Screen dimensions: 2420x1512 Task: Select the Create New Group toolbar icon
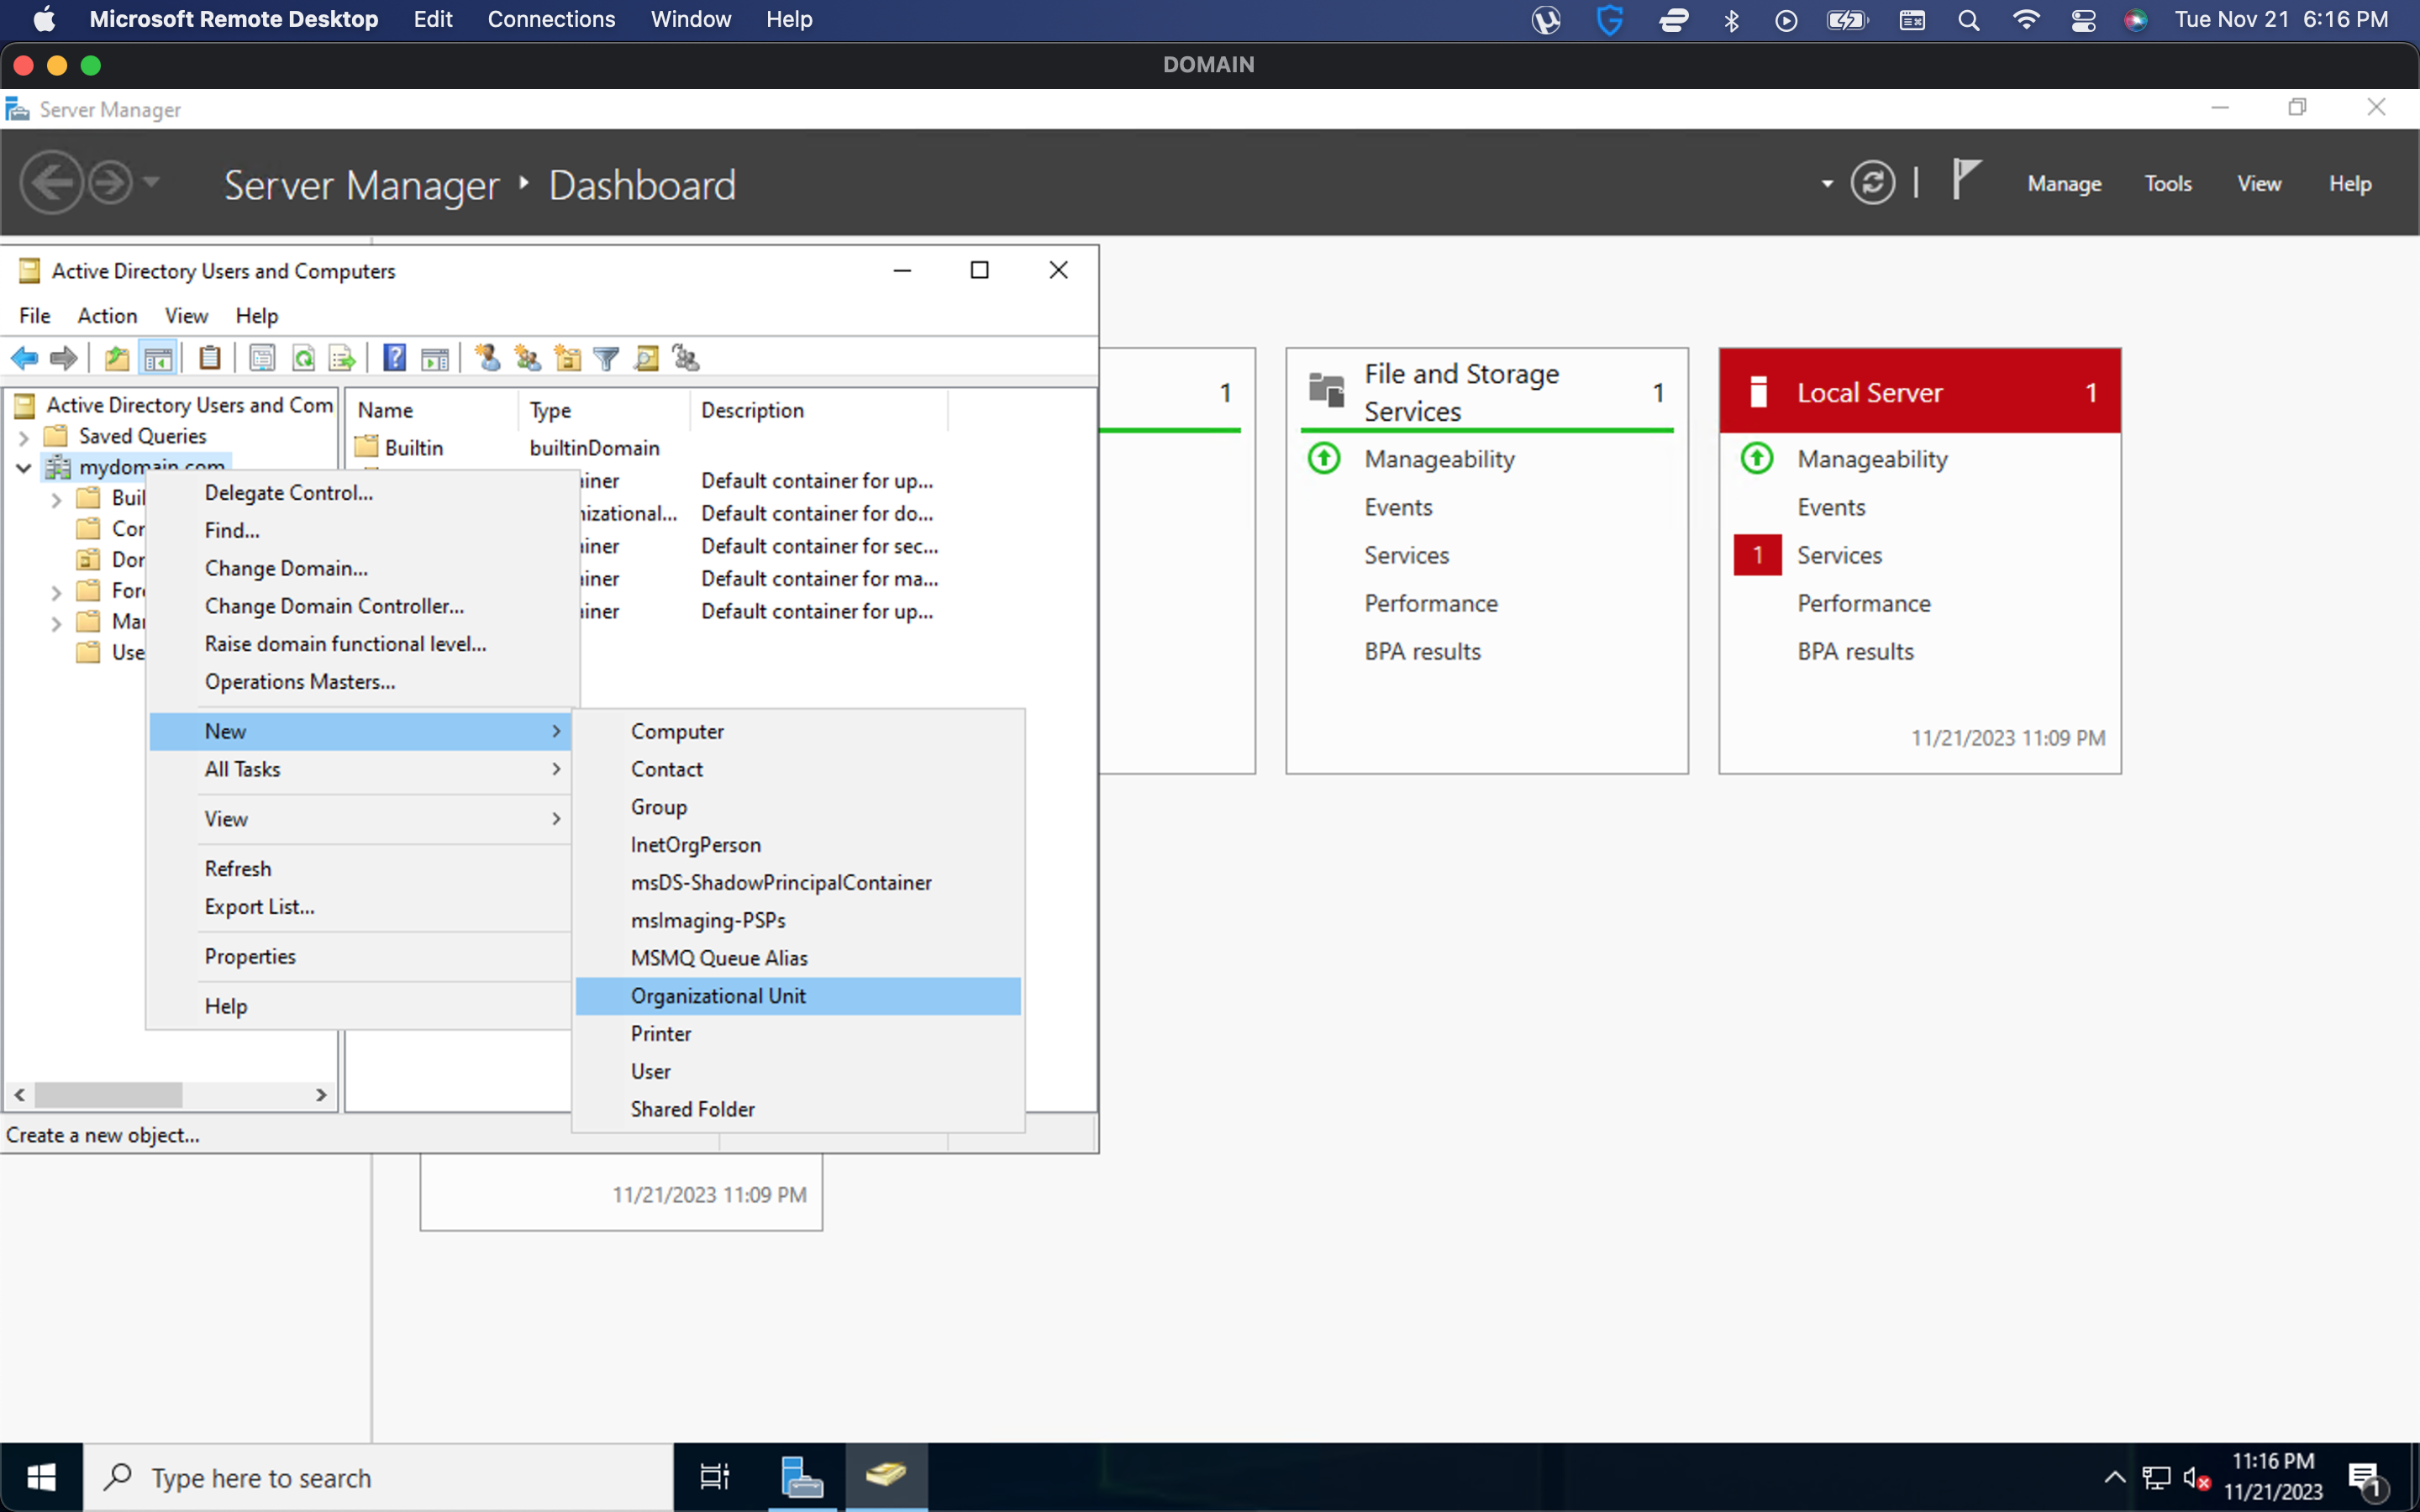527,357
